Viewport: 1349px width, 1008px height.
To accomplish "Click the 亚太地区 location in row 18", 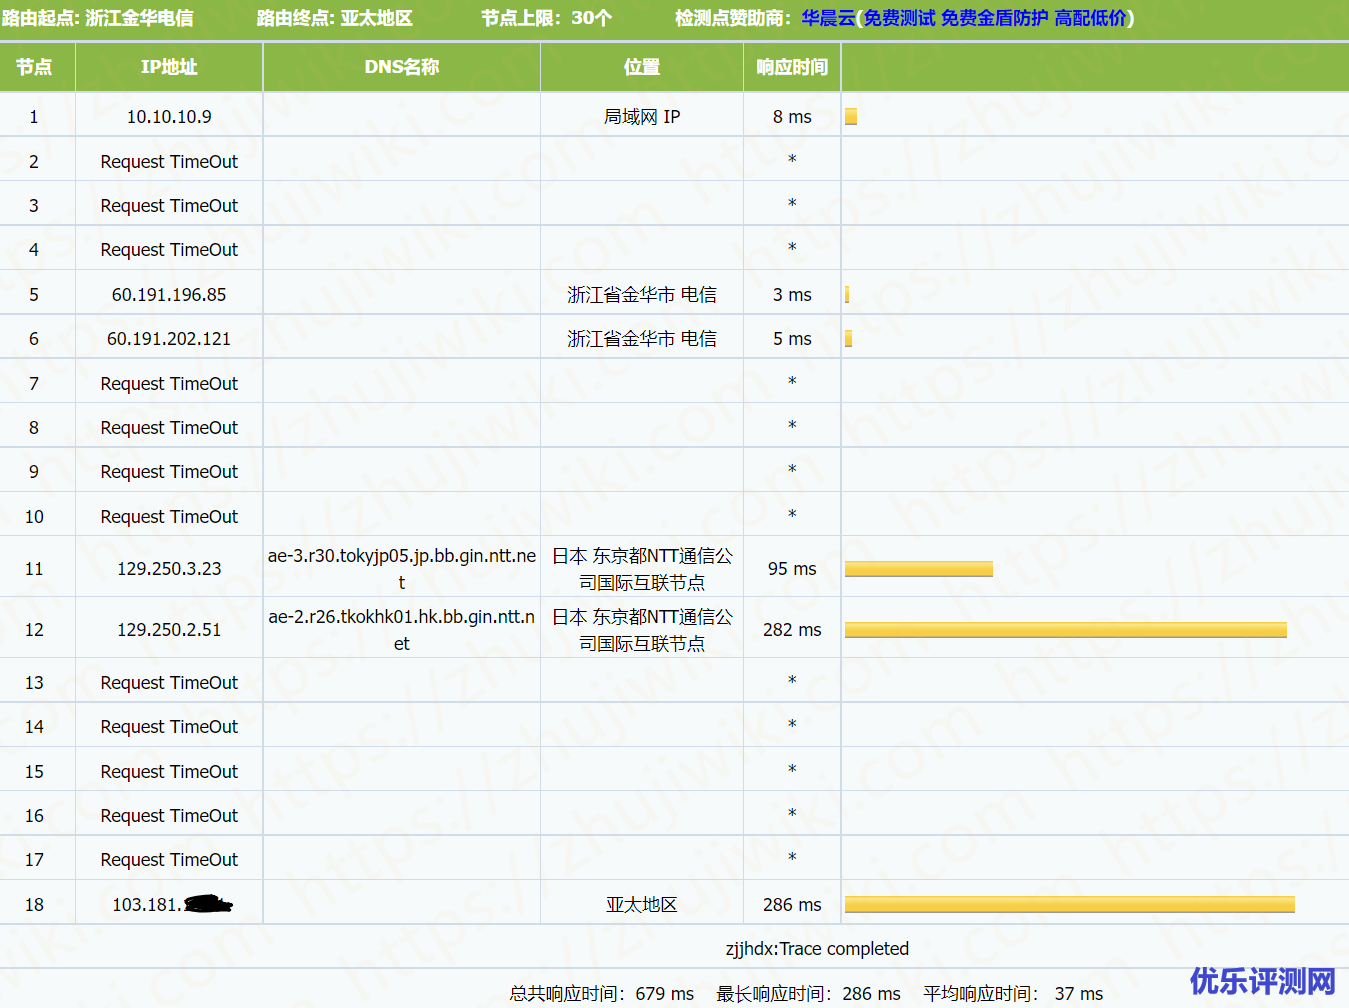I will [x=641, y=905].
